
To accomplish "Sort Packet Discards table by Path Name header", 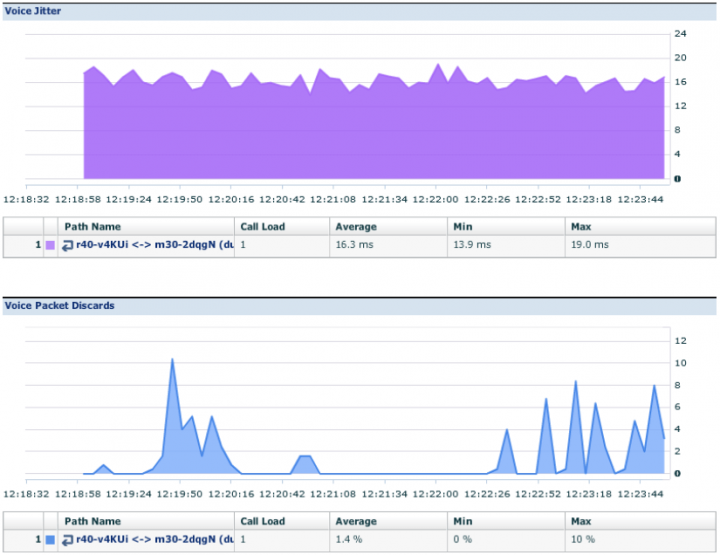I will click(x=92, y=521).
